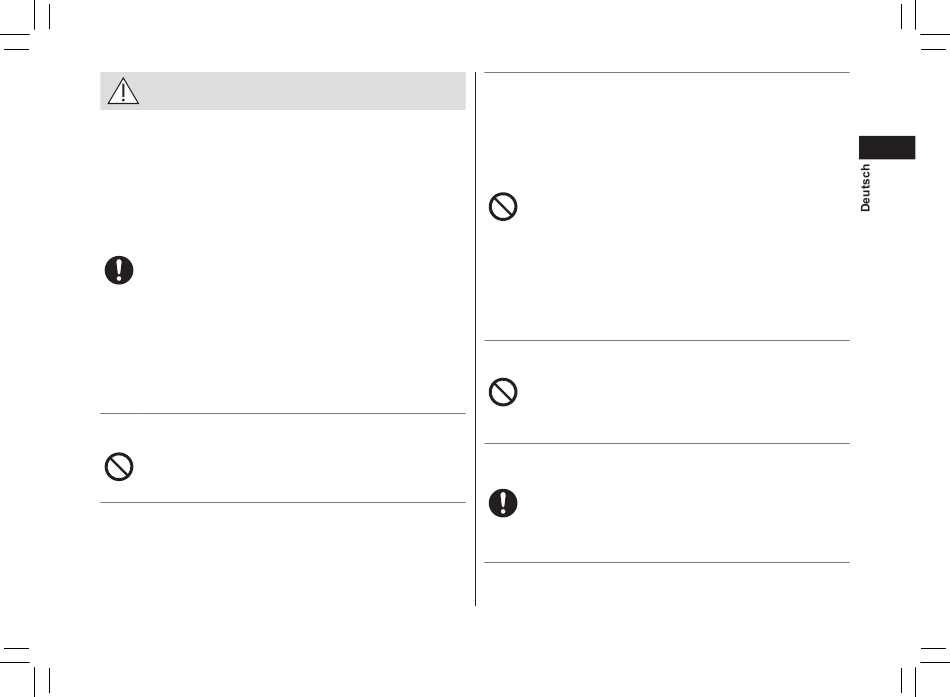Viewport: 950px width, 697px height.
Task: Click the divider line above the left prohibition icon
Action: (283, 413)
